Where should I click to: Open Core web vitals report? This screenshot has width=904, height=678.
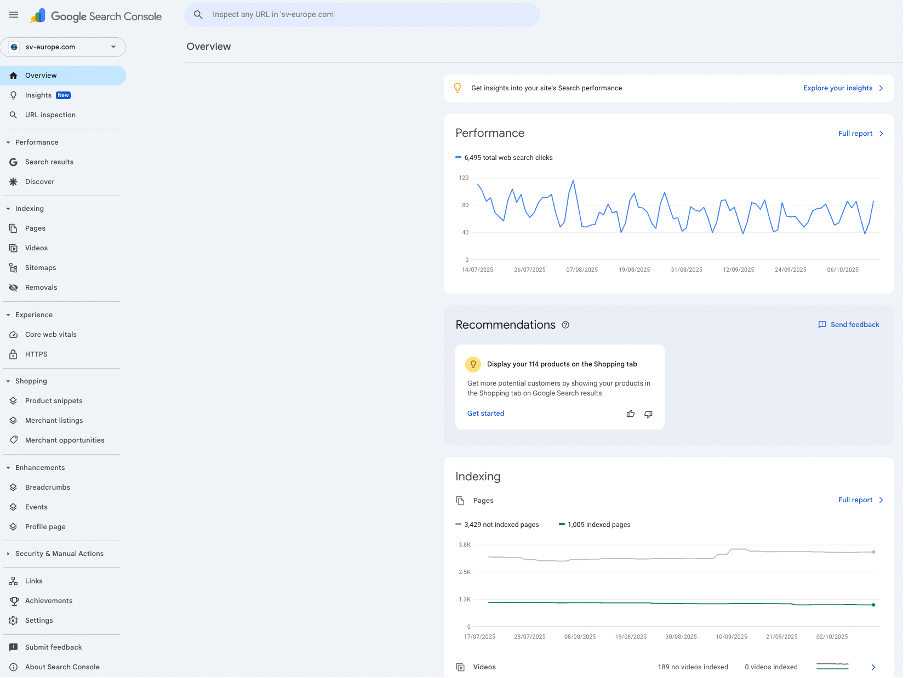[x=50, y=334]
